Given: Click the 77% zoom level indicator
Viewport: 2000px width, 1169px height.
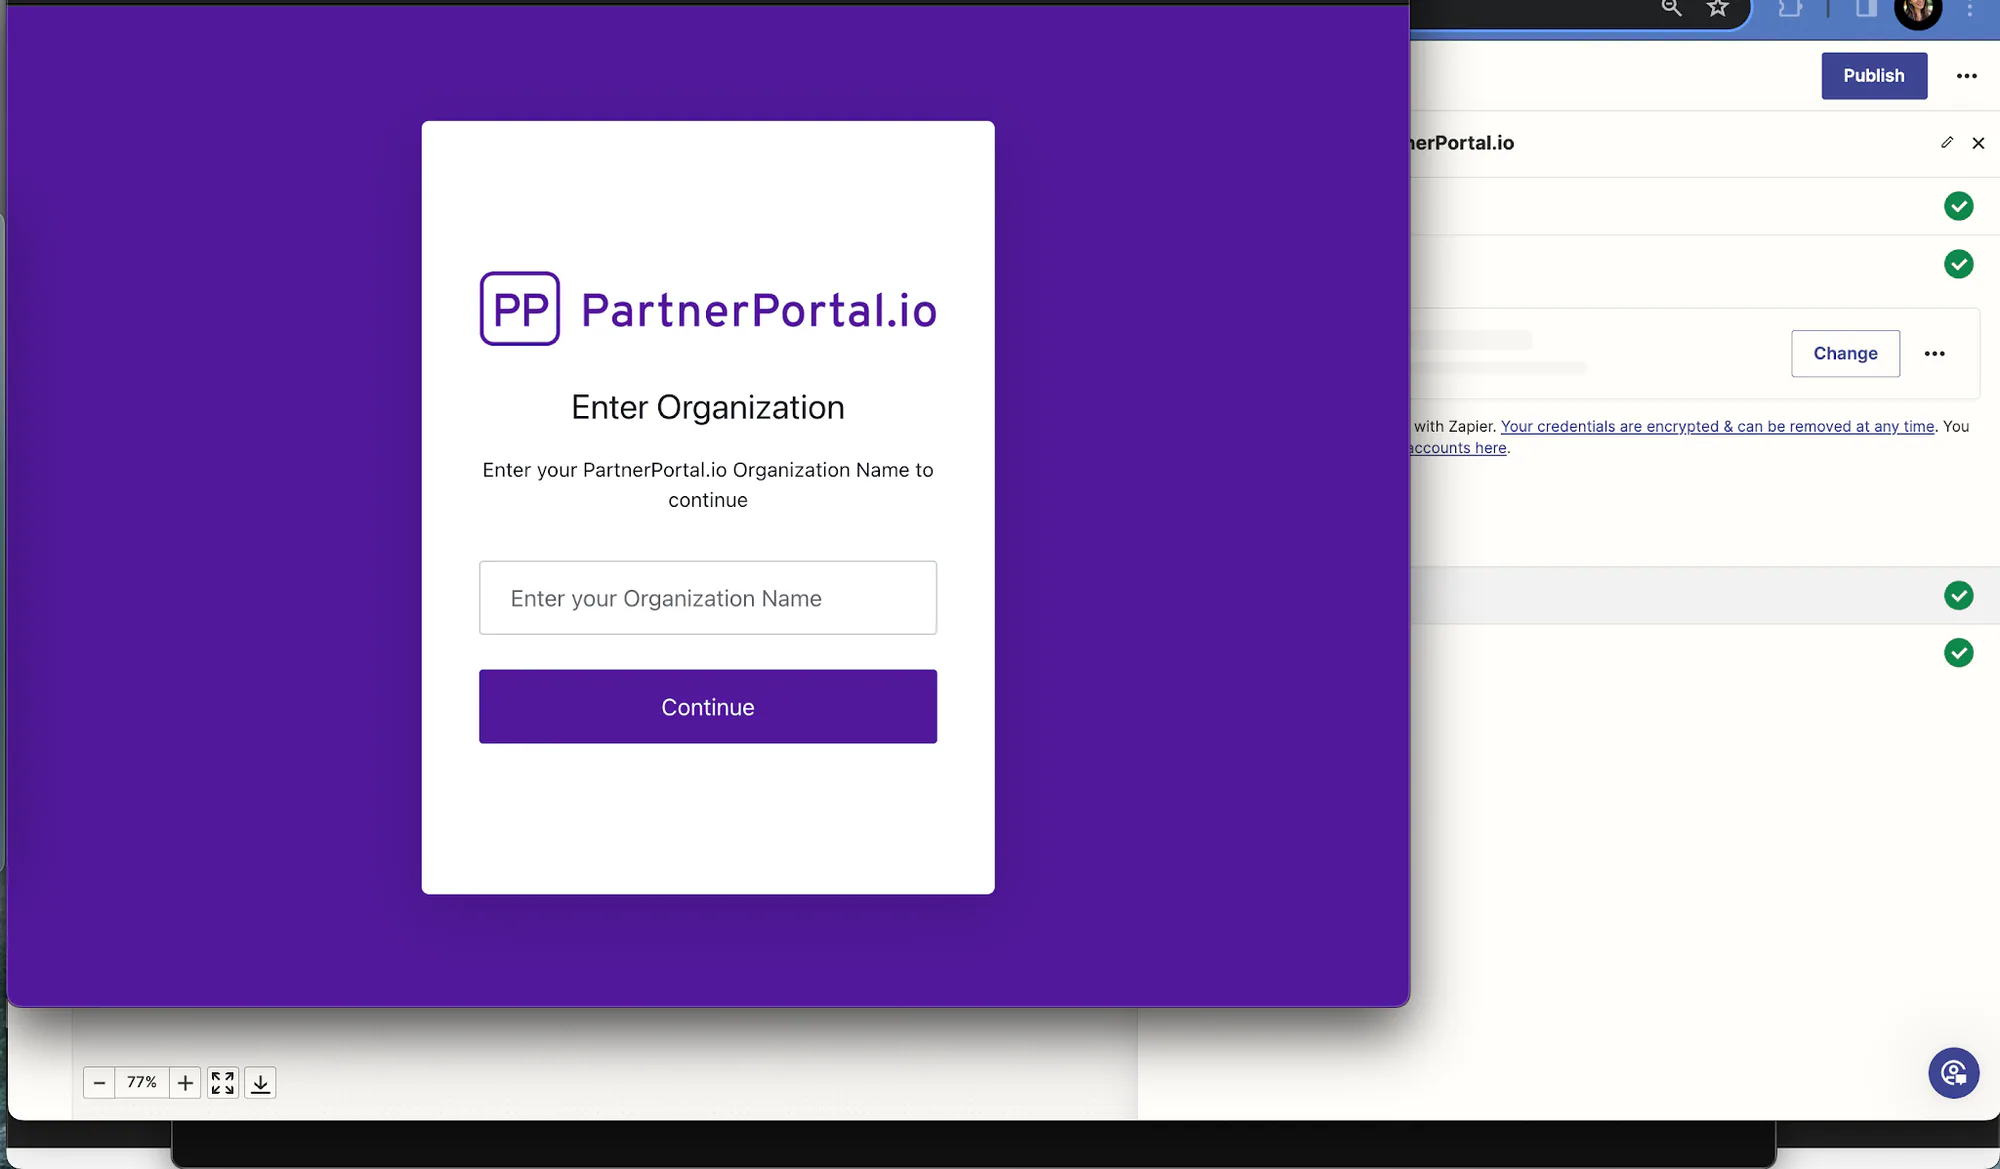Looking at the screenshot, I should [x=142, y=1083].
